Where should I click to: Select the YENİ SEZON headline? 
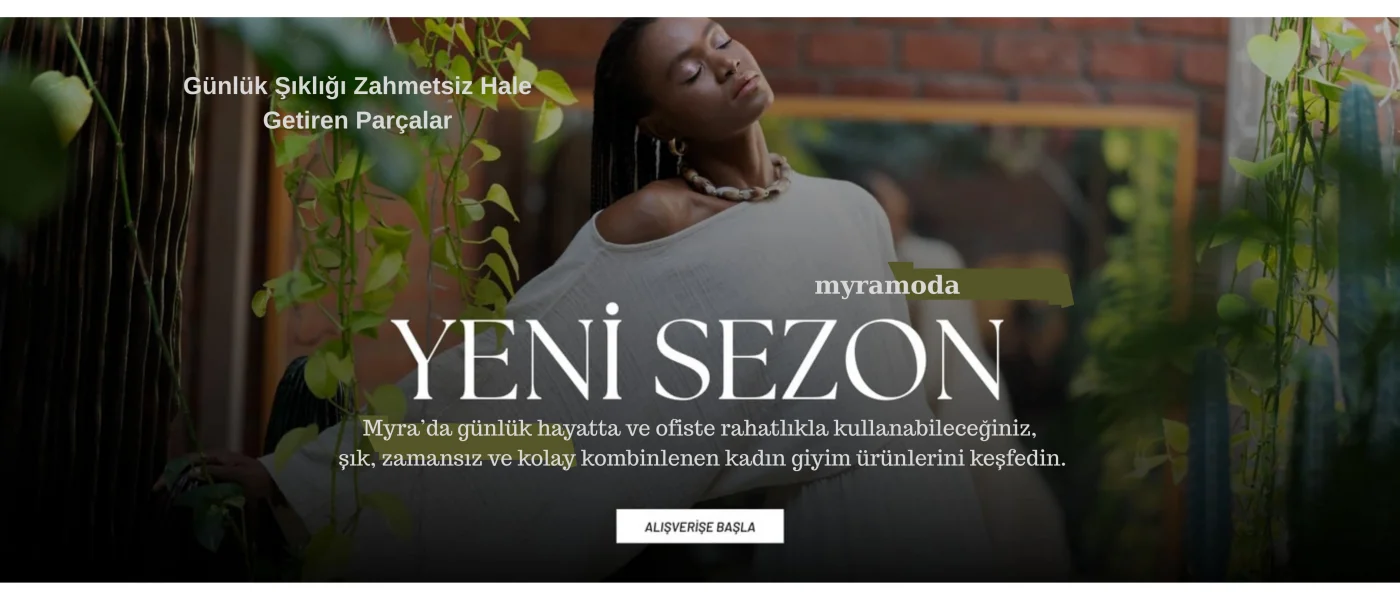click(697, 357)
